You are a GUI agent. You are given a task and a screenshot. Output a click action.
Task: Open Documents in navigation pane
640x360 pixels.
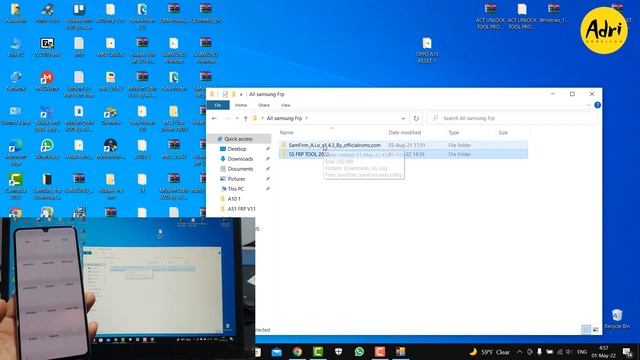(240, 169)
